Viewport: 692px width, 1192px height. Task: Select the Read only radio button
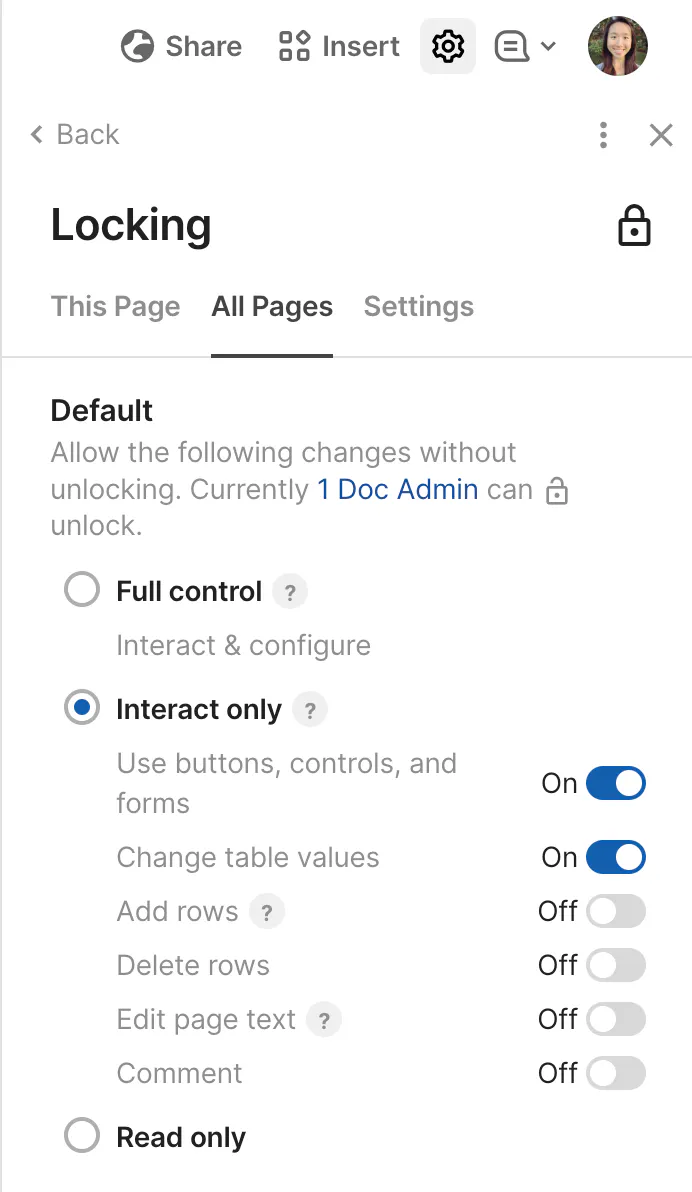(82, 1136)
